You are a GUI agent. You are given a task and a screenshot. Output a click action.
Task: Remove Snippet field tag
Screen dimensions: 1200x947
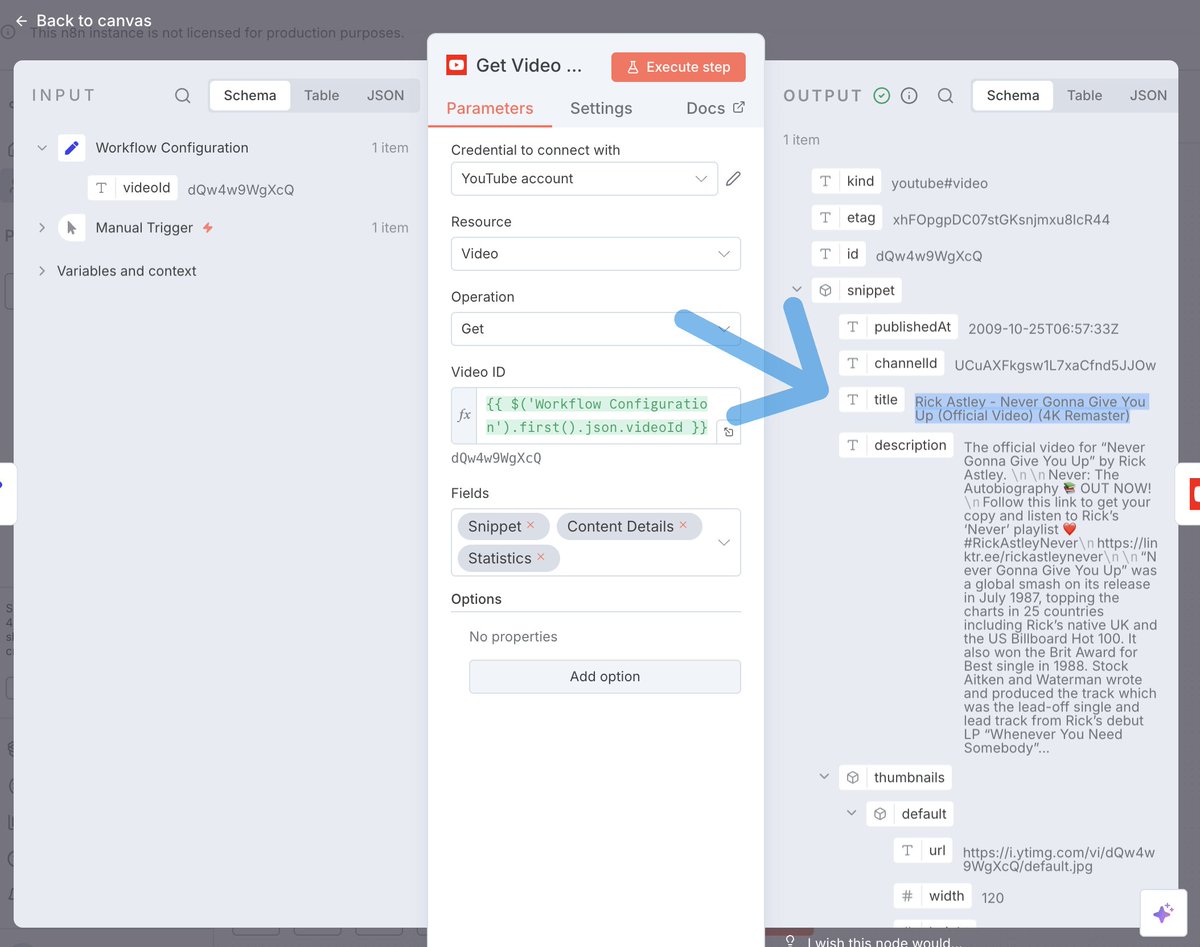pos(530,526)
